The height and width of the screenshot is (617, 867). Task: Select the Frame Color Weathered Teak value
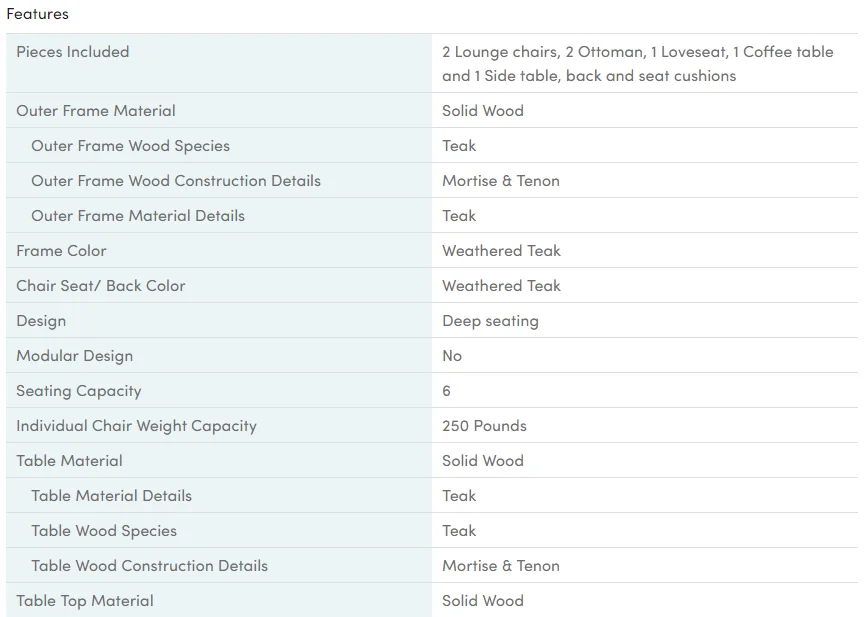[x=501, y=251]
